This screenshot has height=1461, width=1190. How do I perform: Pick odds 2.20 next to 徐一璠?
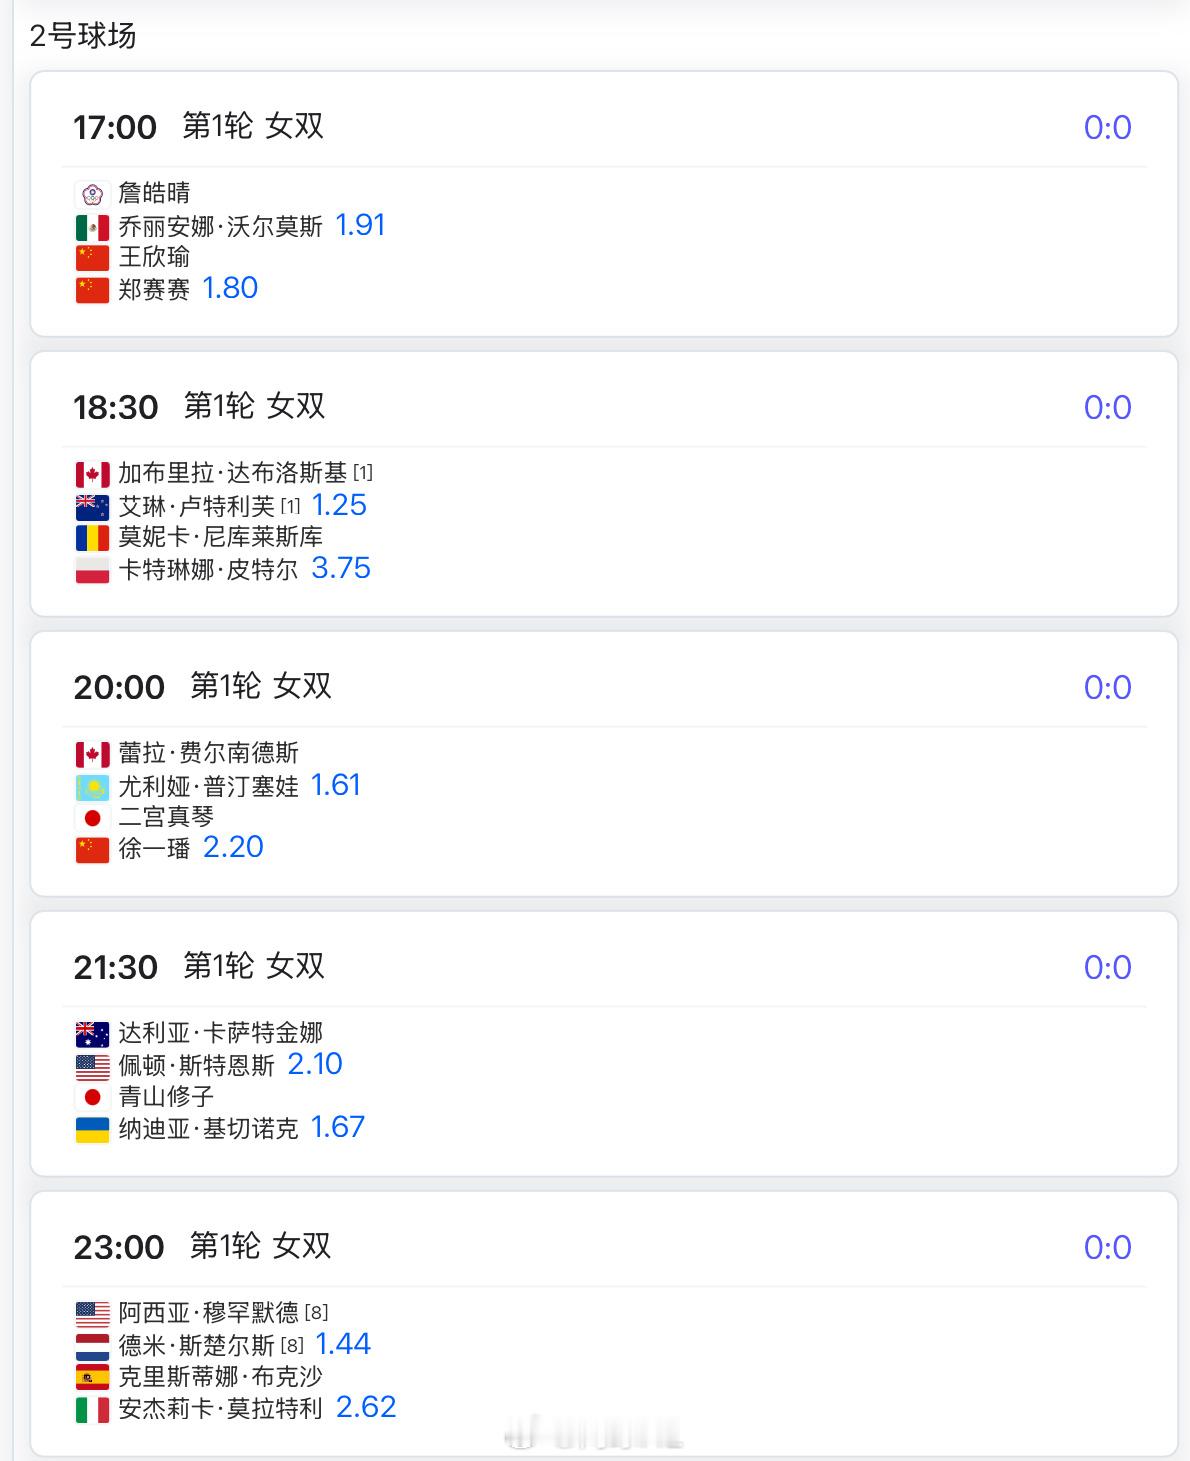pos(233,847)
